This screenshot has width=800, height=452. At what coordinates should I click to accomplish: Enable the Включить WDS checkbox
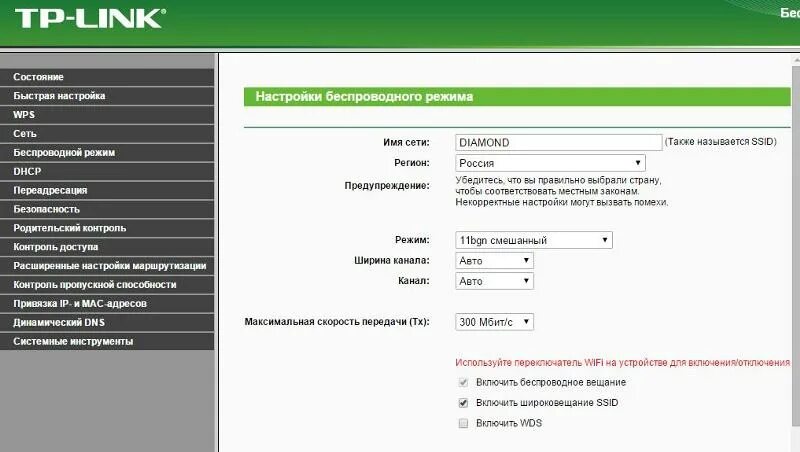point(463,423)
